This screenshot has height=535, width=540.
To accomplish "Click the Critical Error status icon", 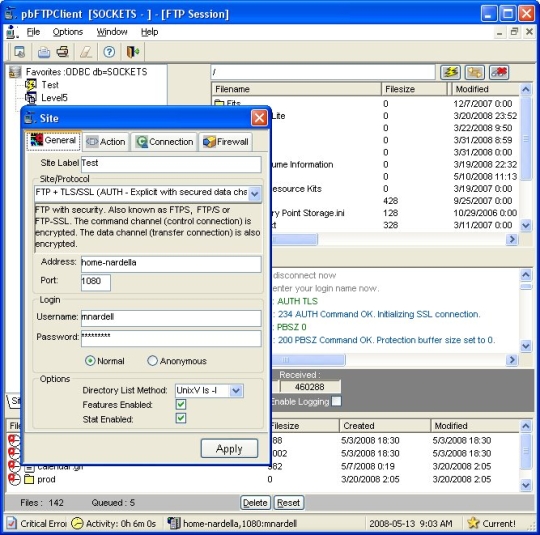I will coord(11,523).
